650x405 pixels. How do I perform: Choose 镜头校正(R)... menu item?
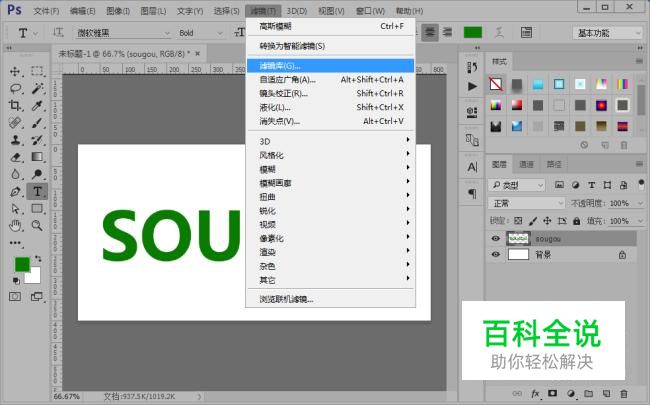(x=331, y=93)
